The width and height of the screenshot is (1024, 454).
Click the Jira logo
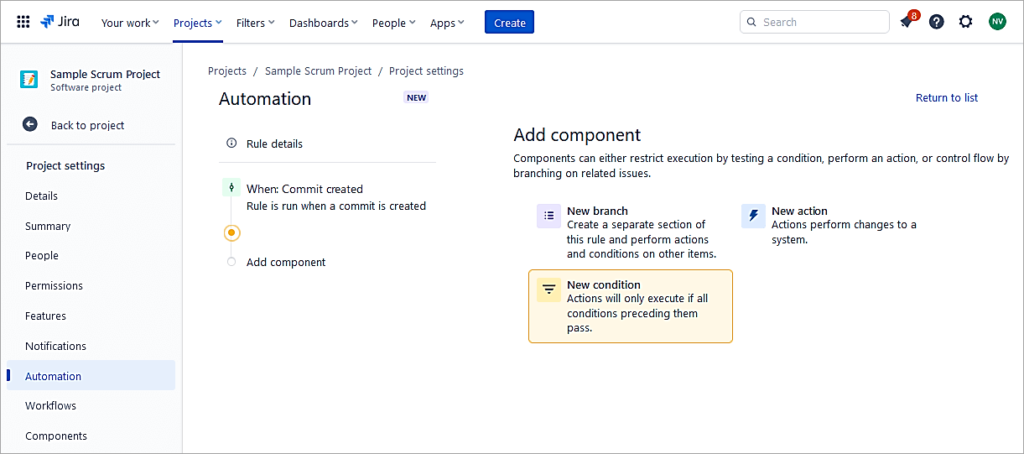pos(60,22)
